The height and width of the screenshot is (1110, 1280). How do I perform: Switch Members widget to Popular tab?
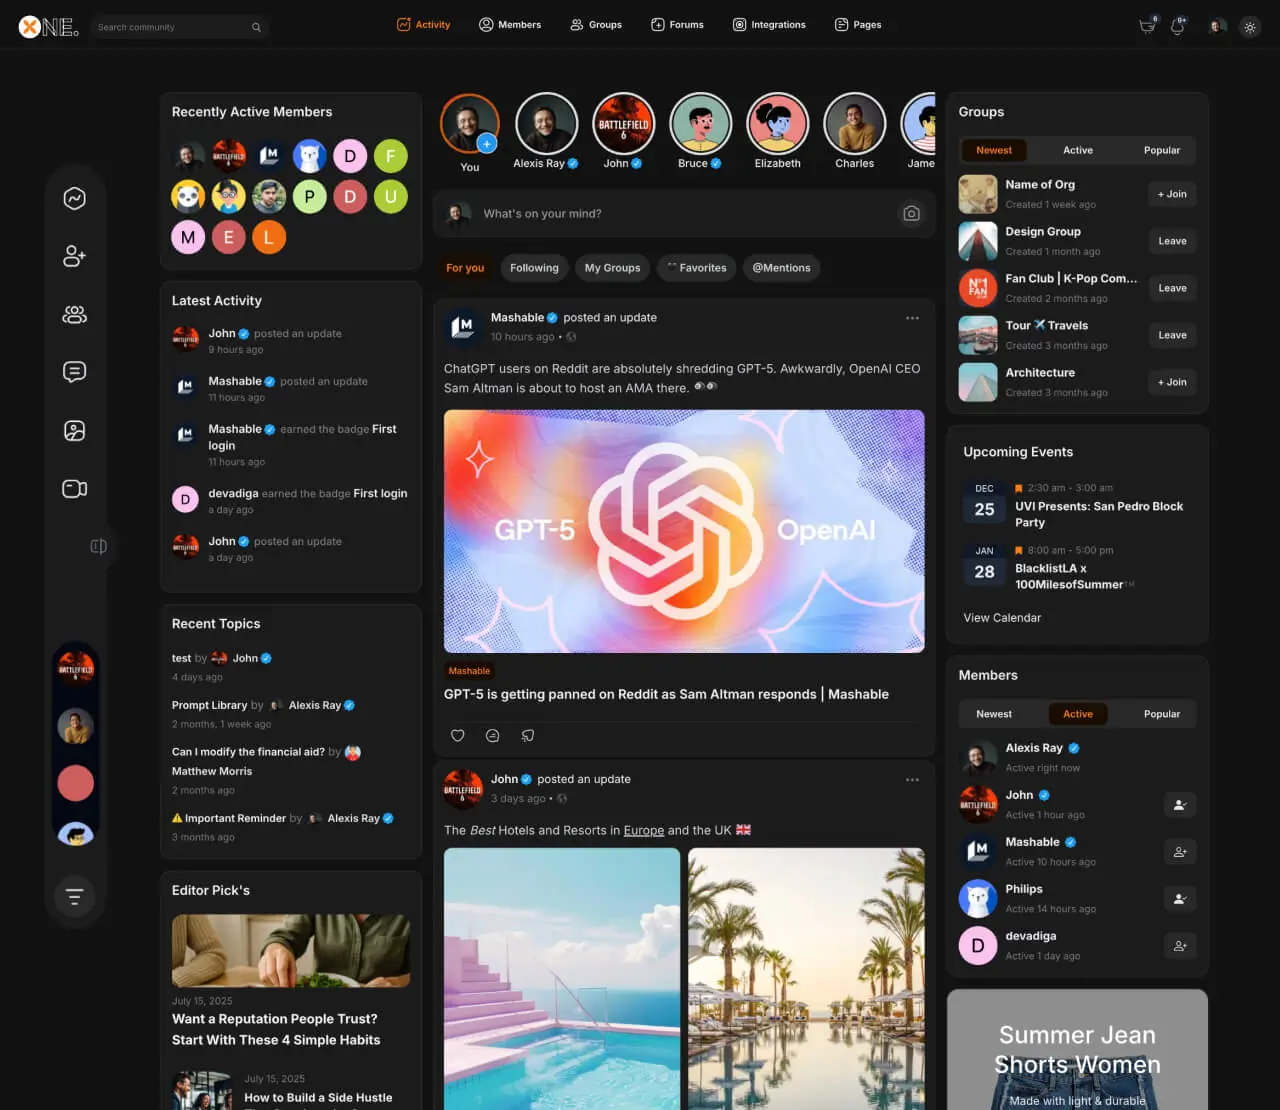click(1162, 714)
